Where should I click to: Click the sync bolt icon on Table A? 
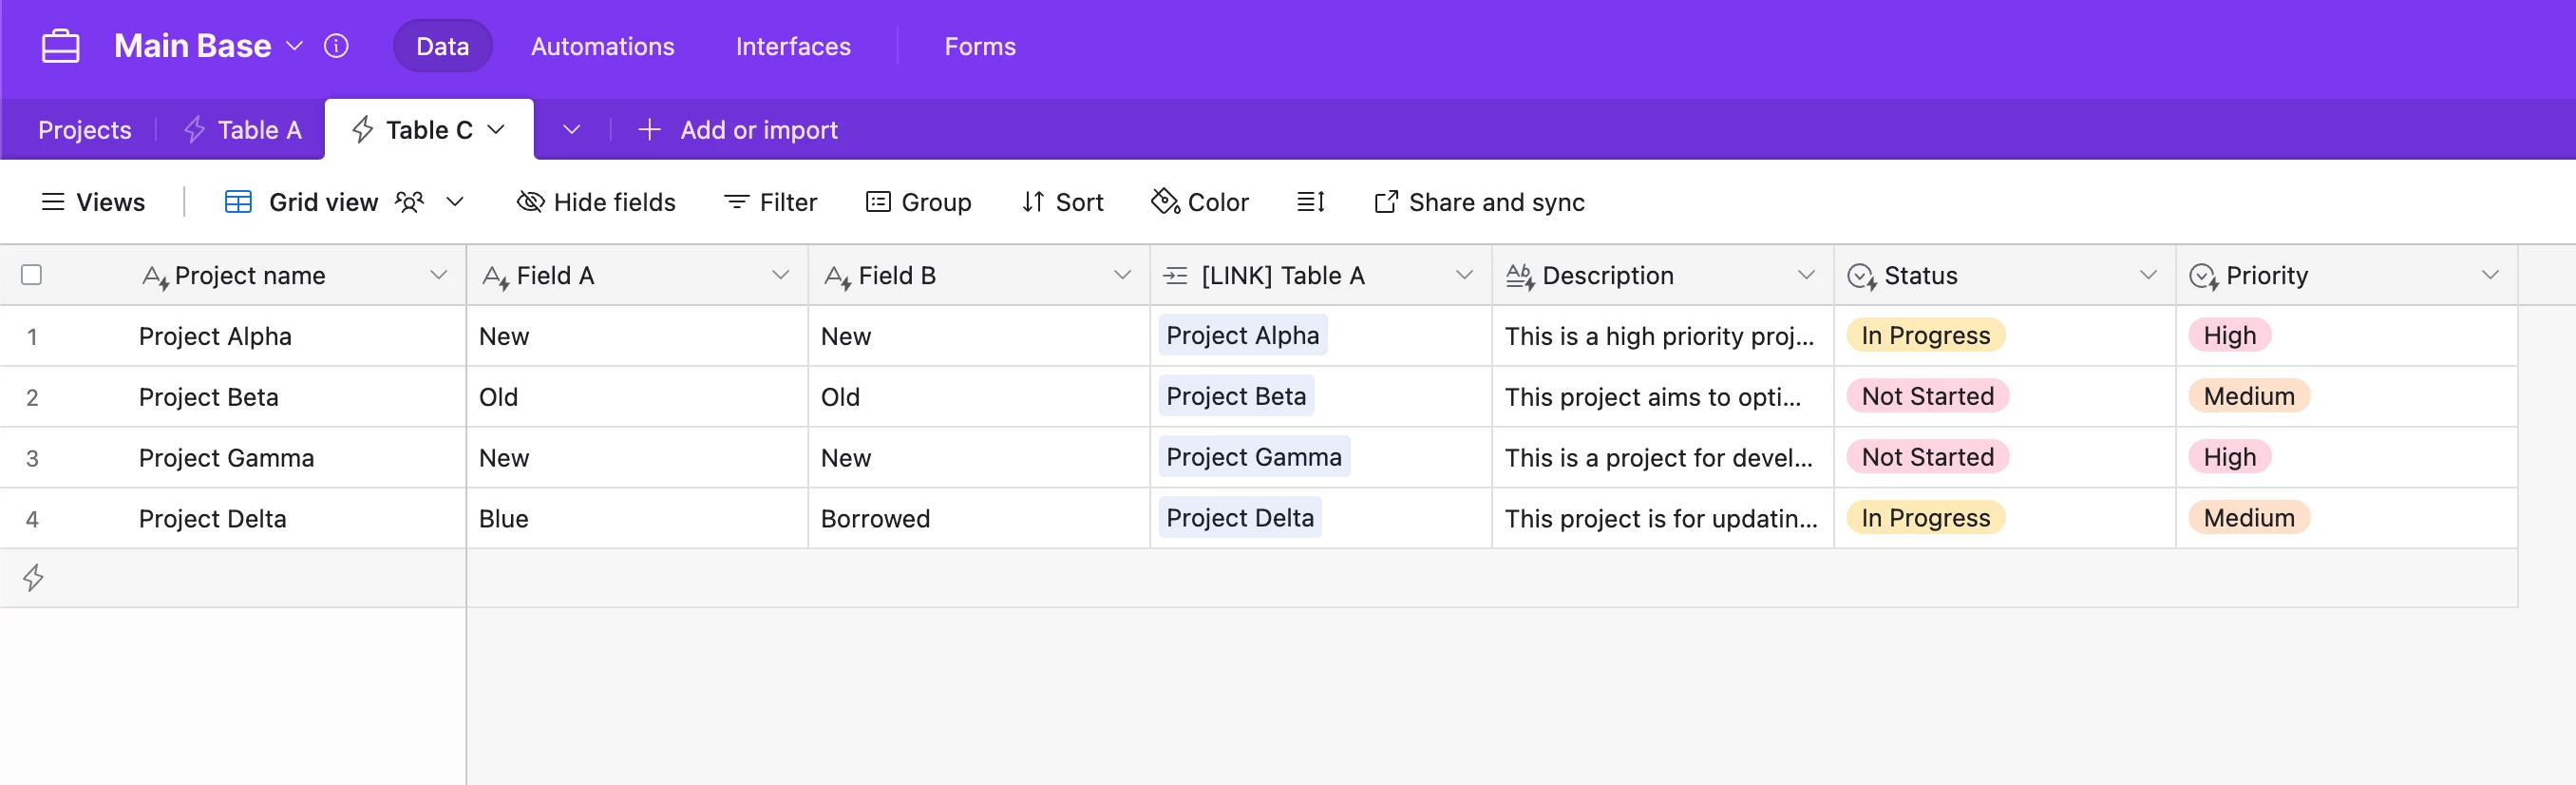click(195, 130)
